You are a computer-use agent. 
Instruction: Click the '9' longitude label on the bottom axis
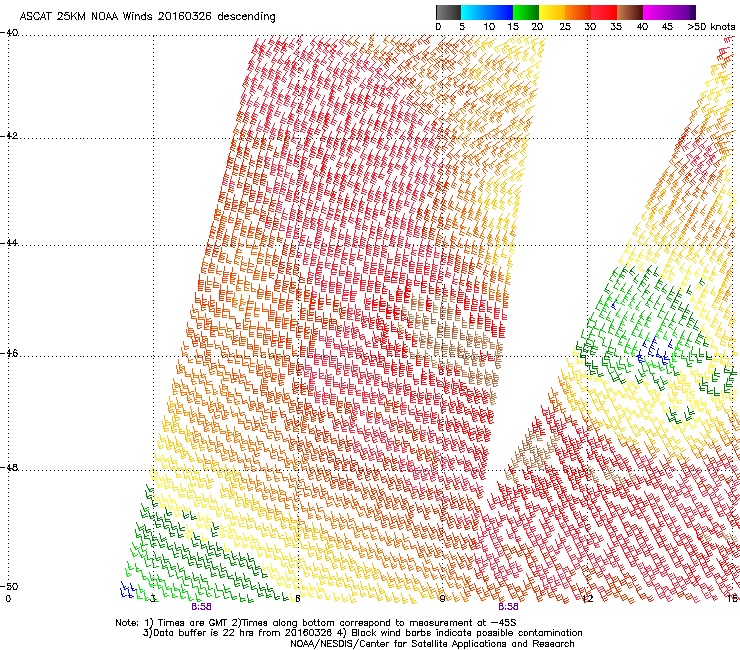pyautogui.click(x=442, y=599)
